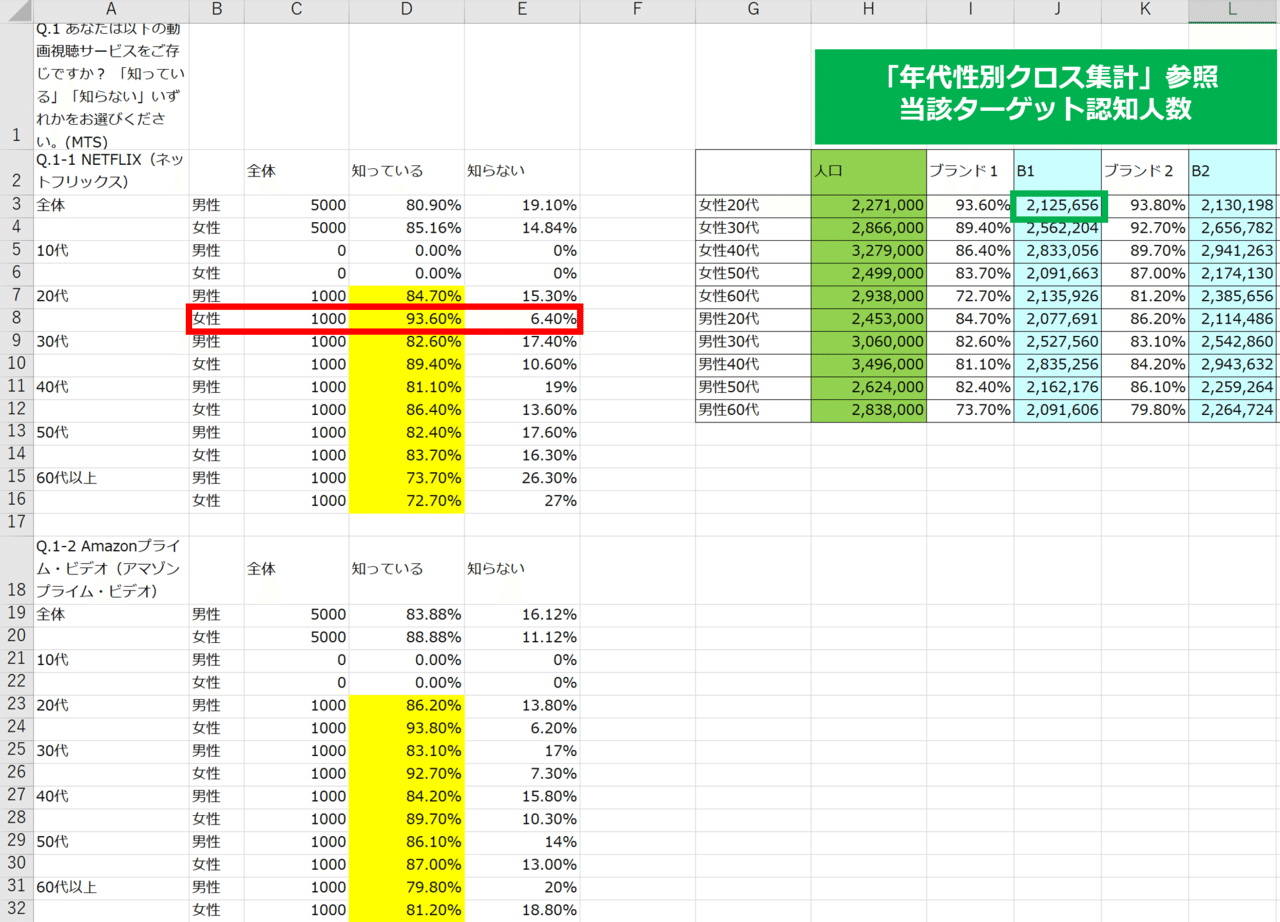Select column F header

pyautogui.click(x=637, y=10)
